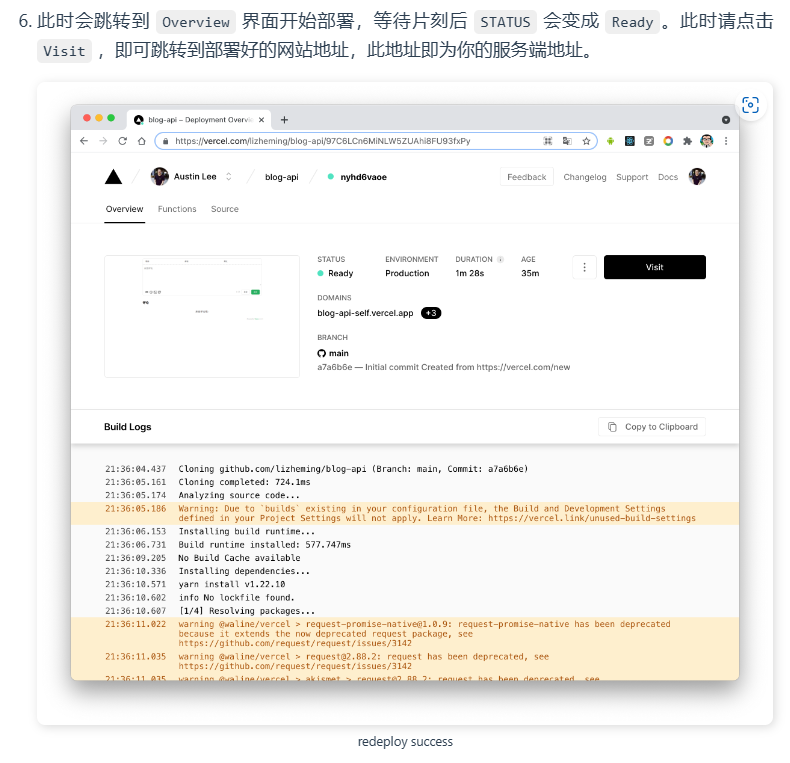Open the Extensions puzzle piece menu

687,141
